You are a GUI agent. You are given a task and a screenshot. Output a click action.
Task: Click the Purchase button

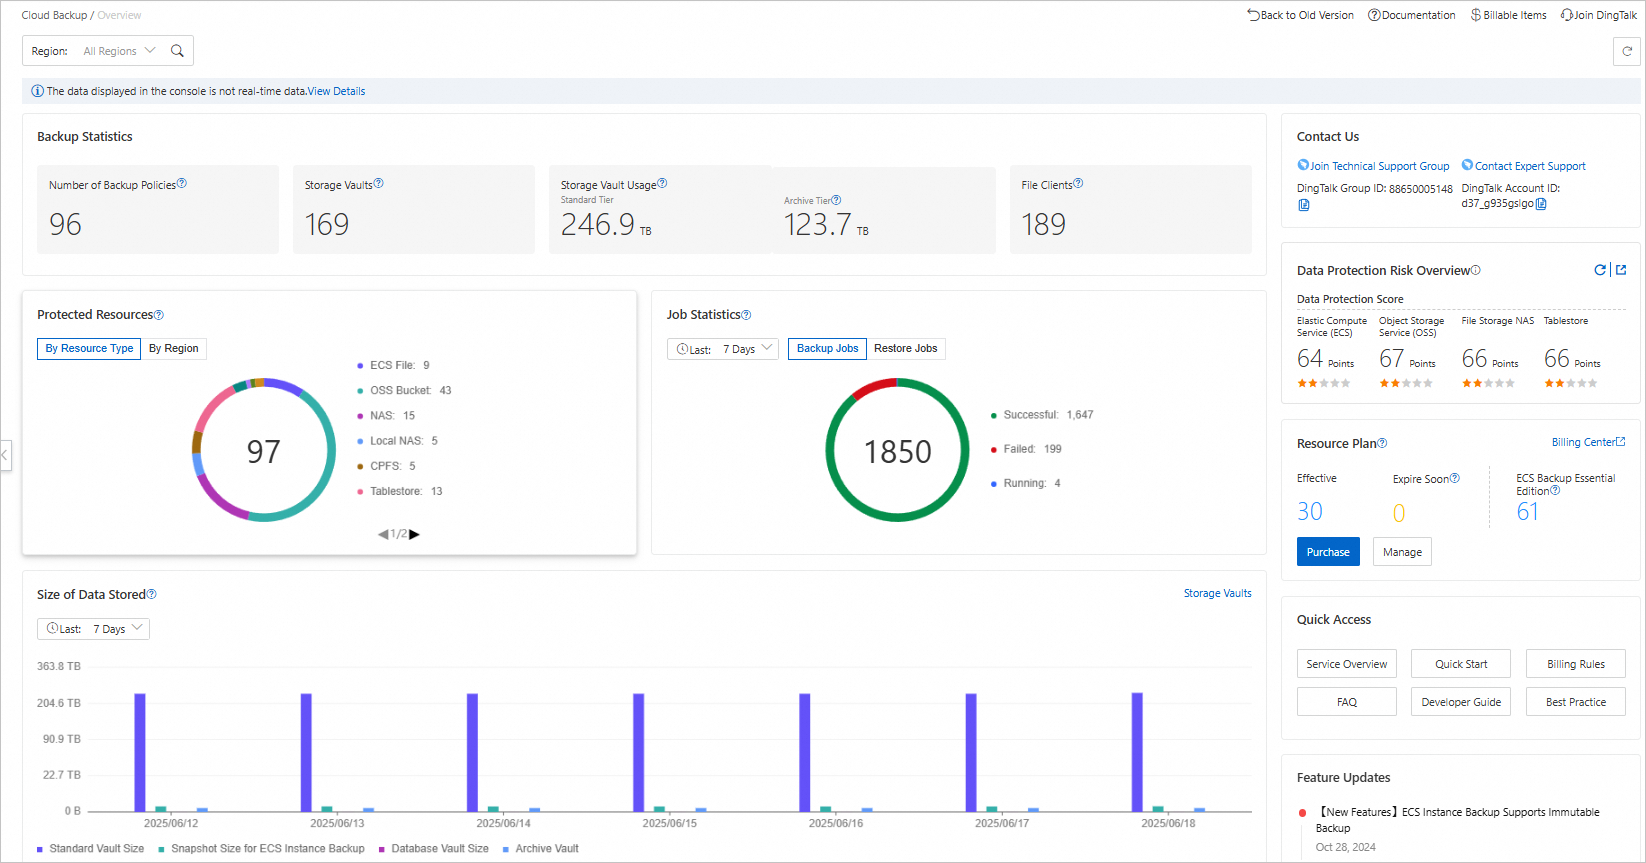pyautogui.click(x=1327, y=552)
